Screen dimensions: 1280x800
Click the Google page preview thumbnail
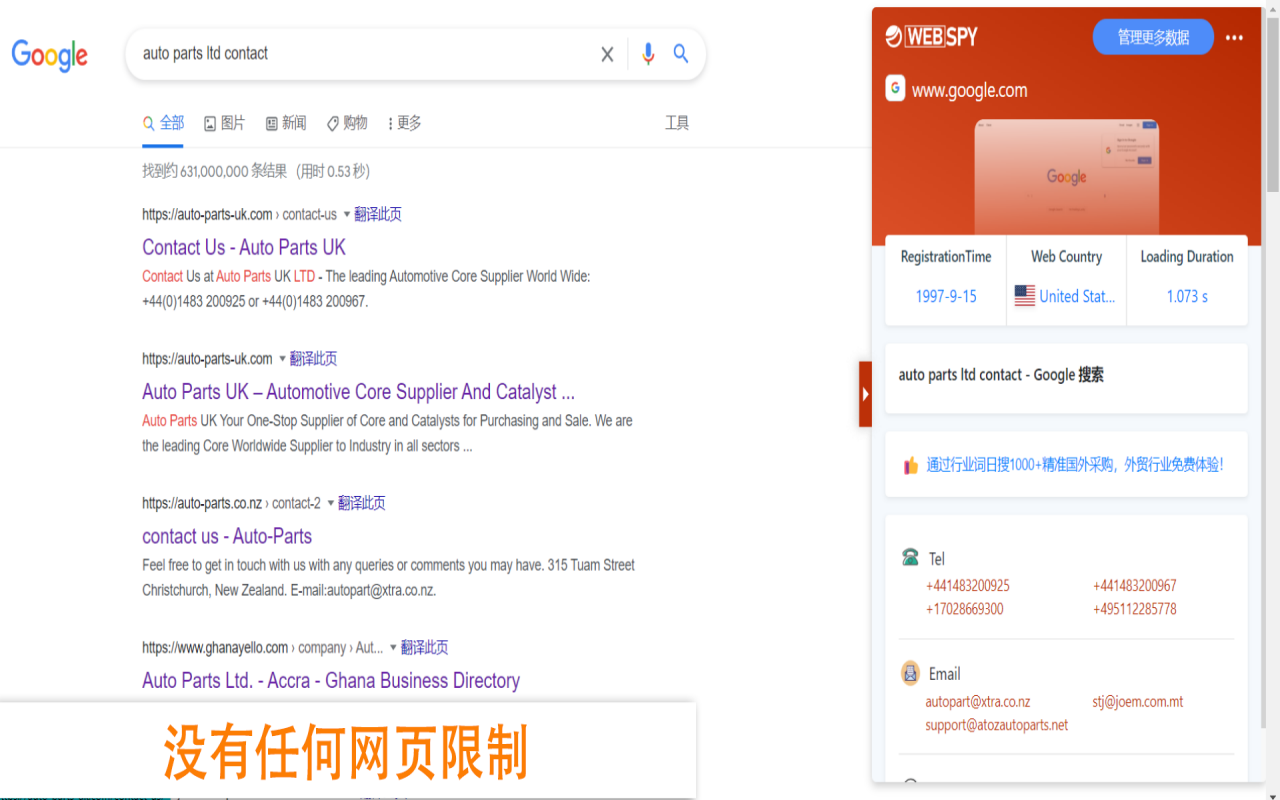tap(1066, 177)
